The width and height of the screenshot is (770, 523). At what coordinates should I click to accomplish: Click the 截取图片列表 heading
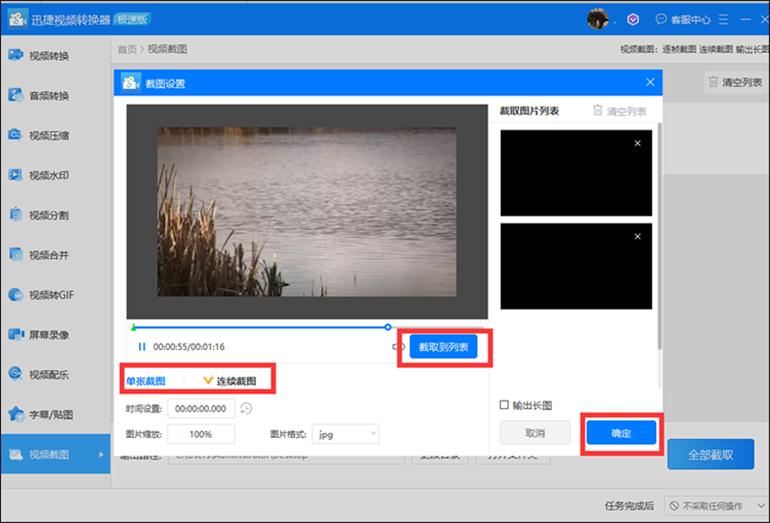[529, 111]
